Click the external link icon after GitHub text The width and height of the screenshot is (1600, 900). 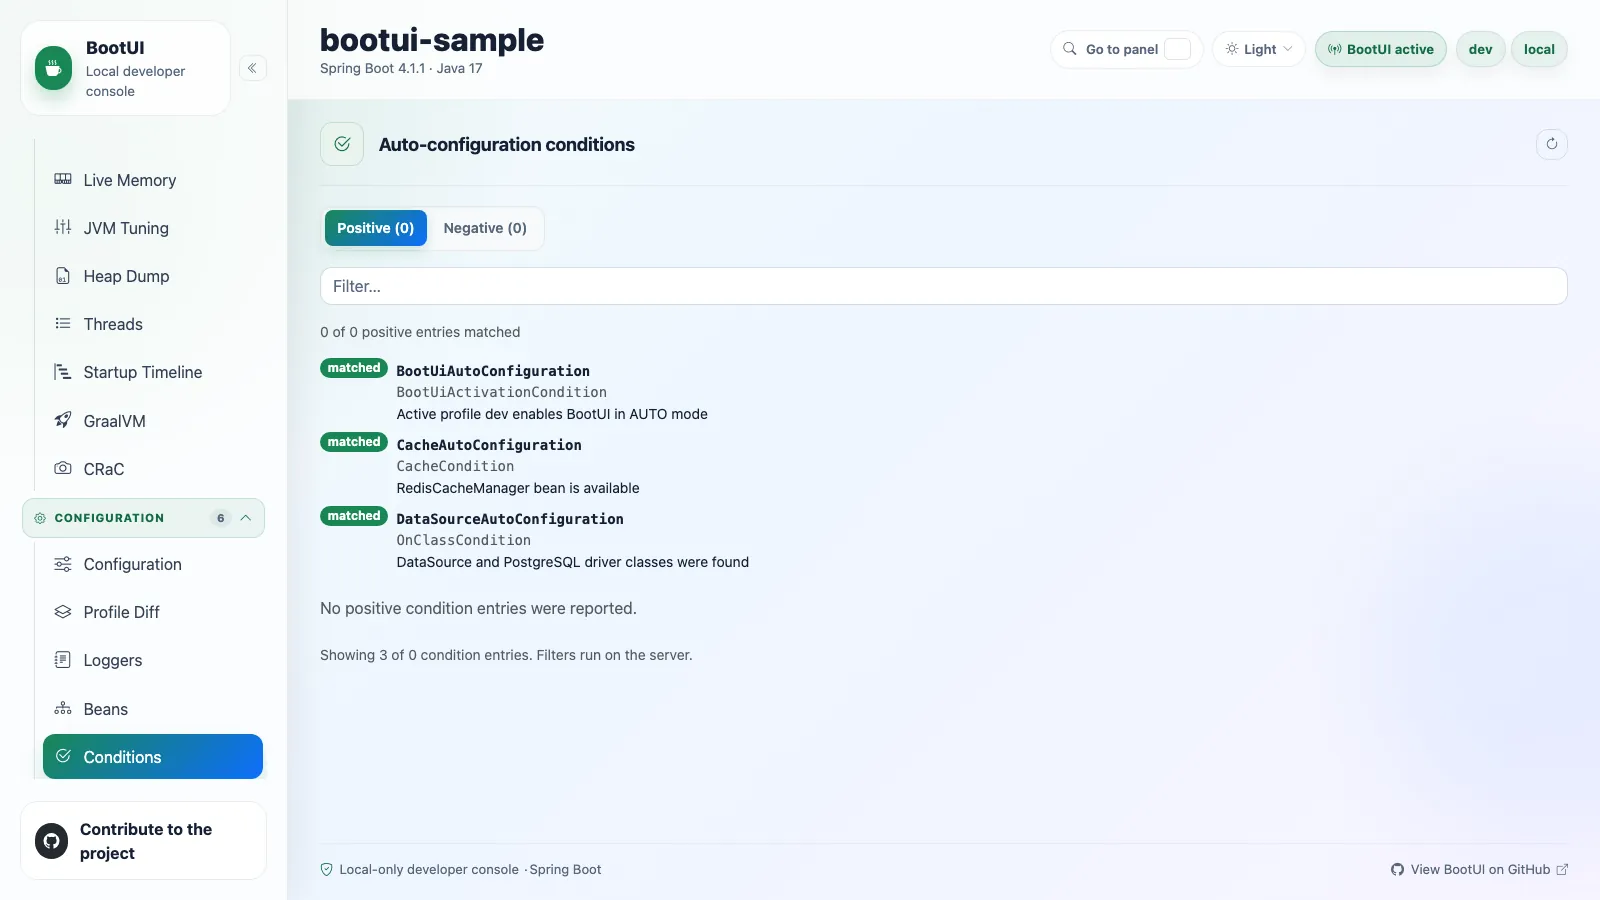pyautogui.click(x=1562, y=870)
